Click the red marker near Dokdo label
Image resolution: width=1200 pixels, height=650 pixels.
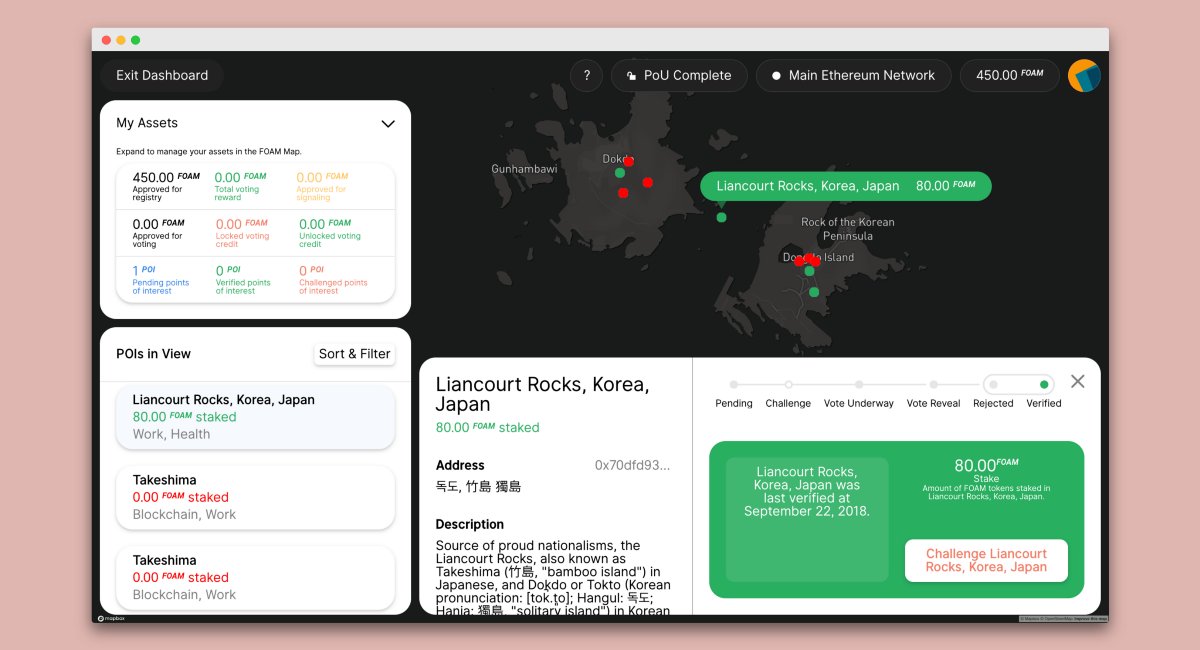[x=629, y=161]
